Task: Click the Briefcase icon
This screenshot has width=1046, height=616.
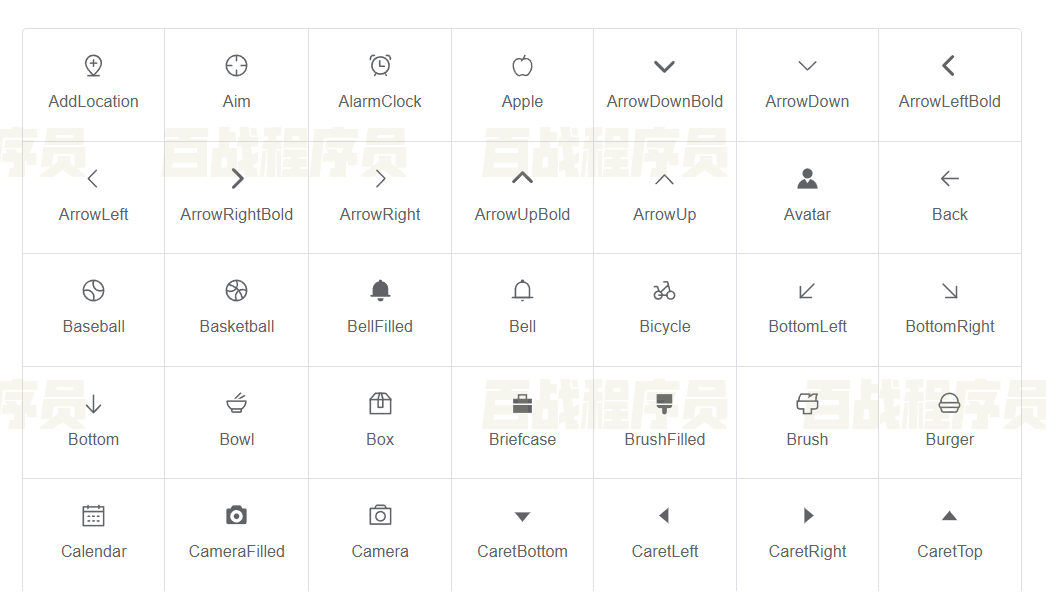Action: [x=522, y=404]
